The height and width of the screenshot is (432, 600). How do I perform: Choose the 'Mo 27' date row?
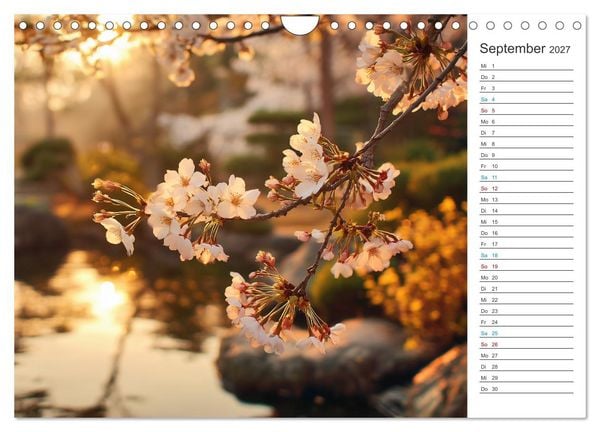tap(527, 355)
